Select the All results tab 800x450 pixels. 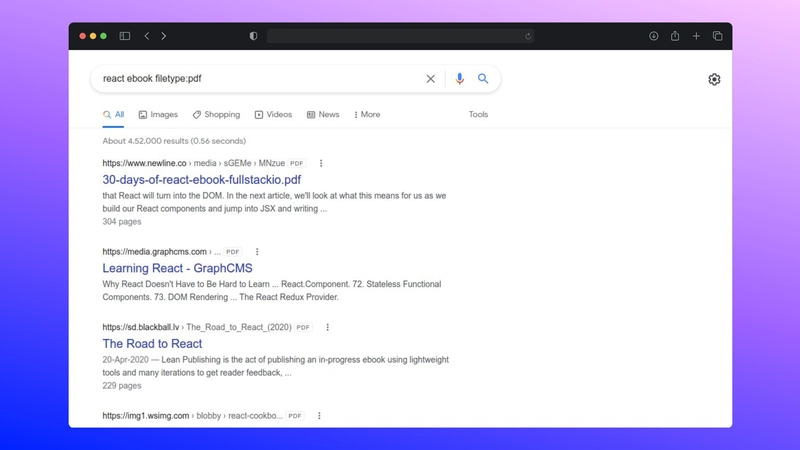(113, 115)
